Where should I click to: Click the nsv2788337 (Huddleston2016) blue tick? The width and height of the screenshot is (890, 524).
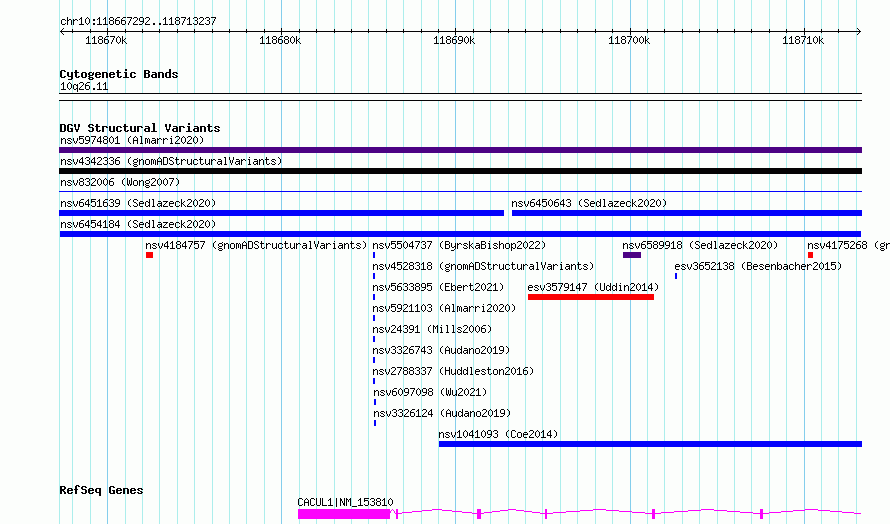374,381
